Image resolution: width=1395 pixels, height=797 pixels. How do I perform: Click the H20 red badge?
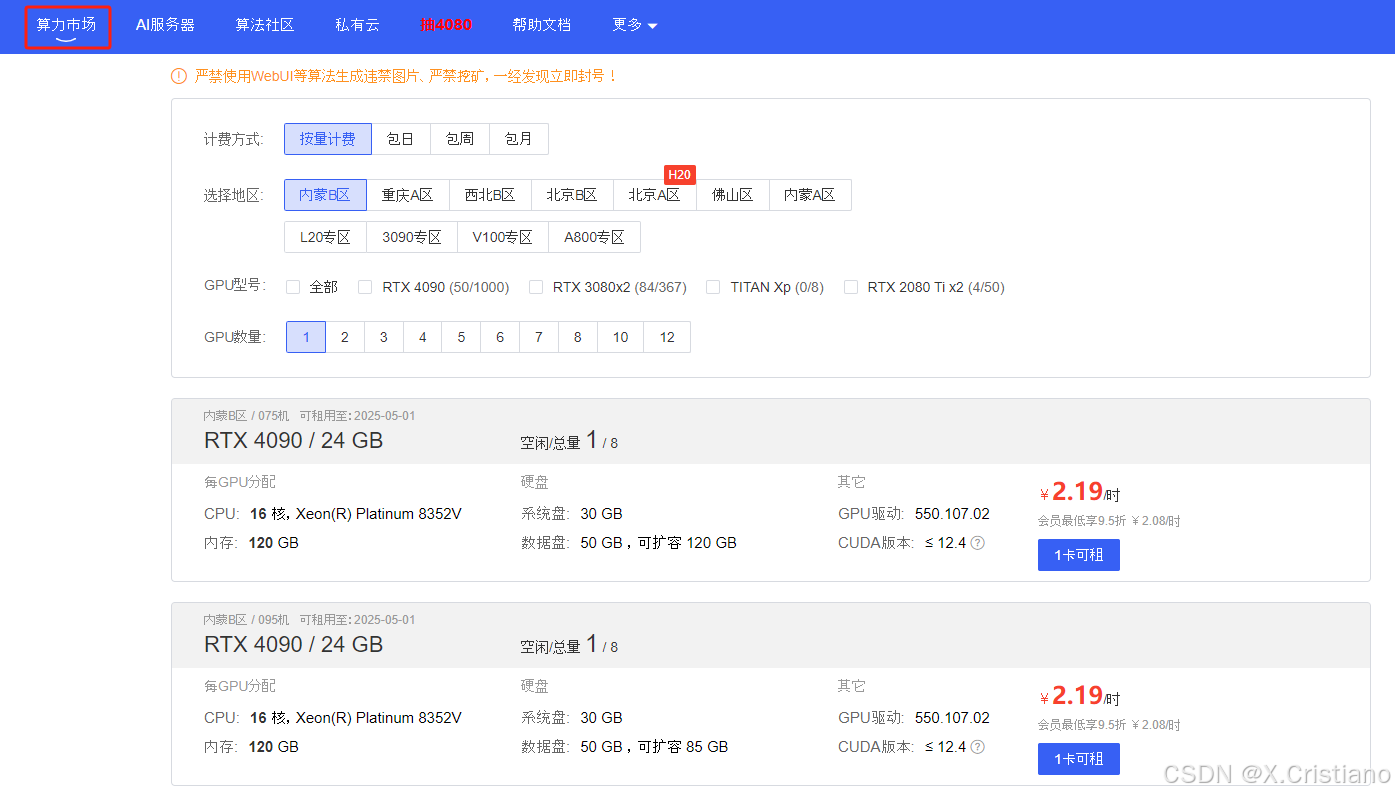click(x=680, y=175)
